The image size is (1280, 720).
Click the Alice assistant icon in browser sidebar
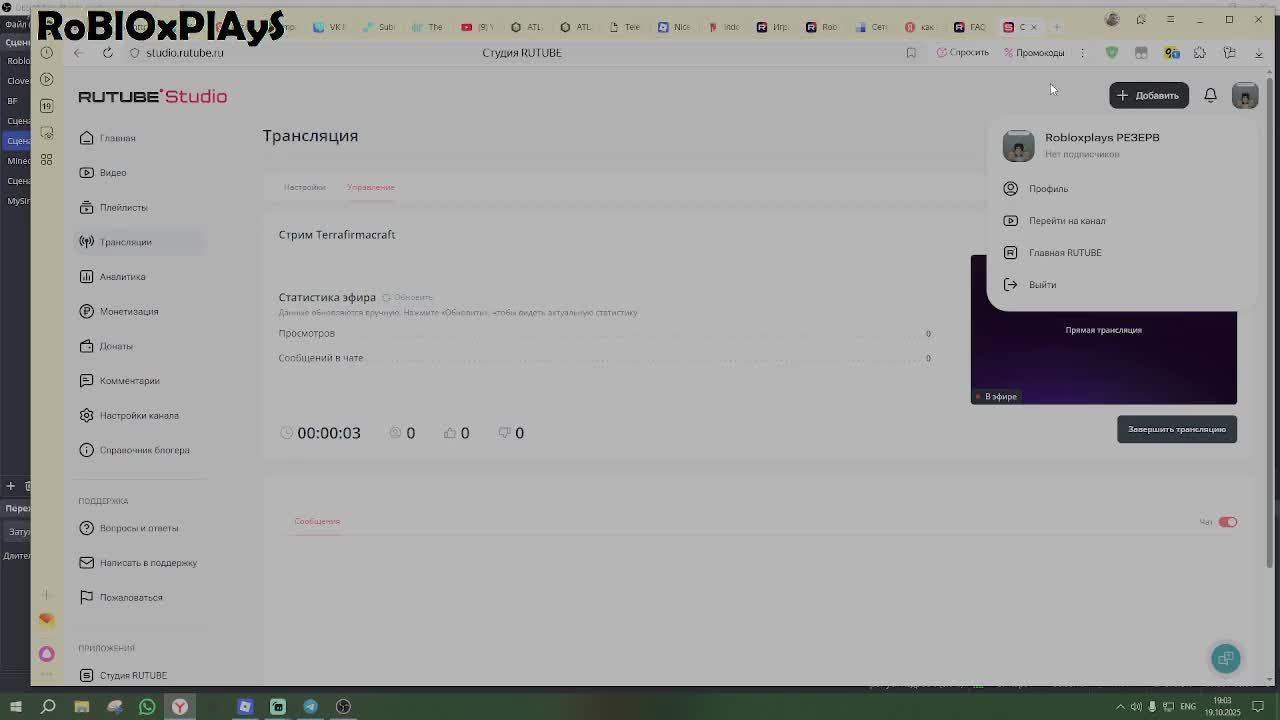pos(47,654)
